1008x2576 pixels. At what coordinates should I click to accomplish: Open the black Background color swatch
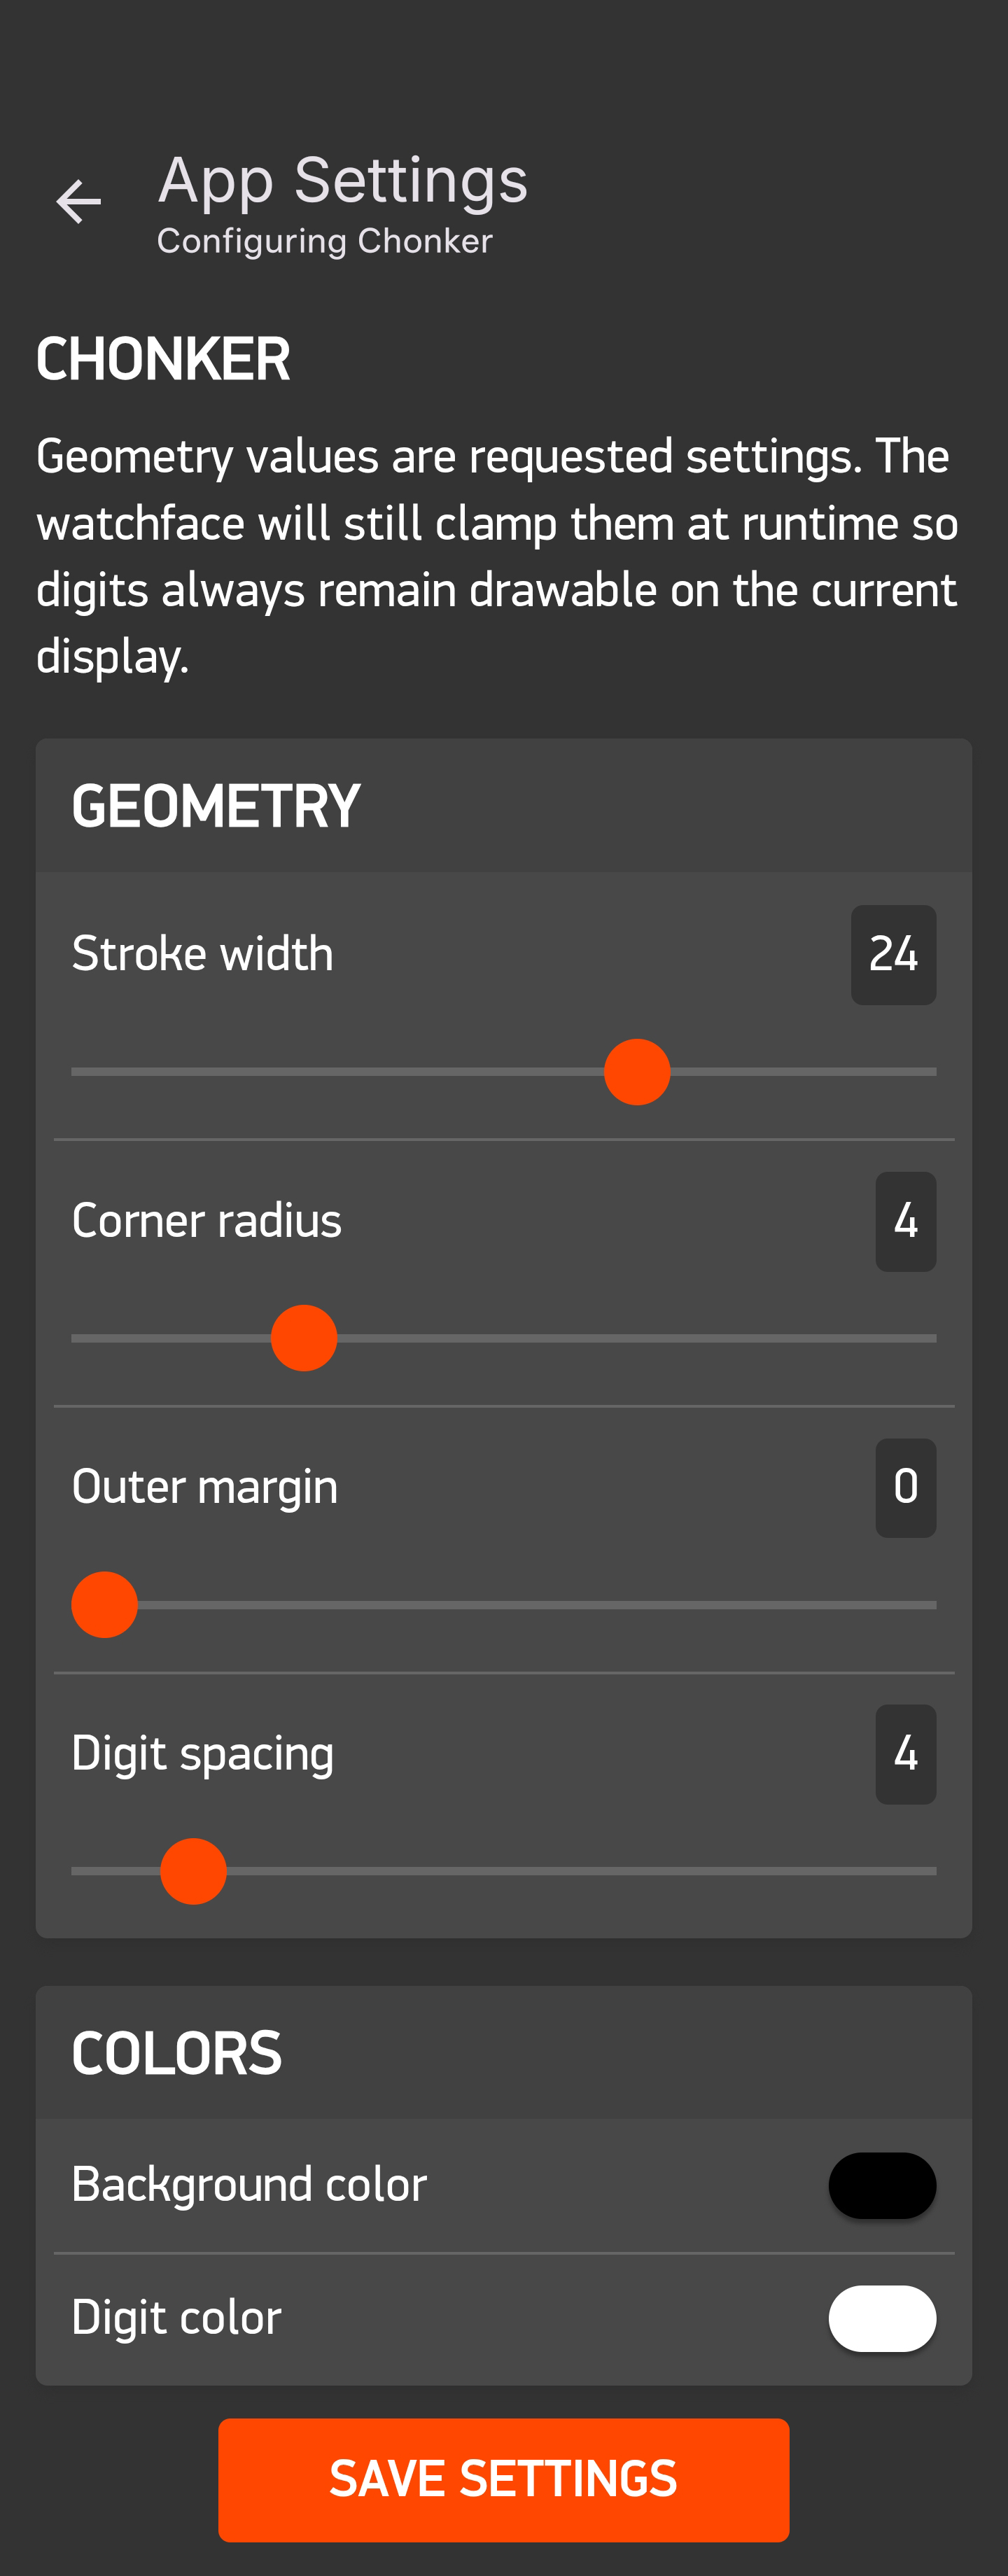[x=882, y=2185]
